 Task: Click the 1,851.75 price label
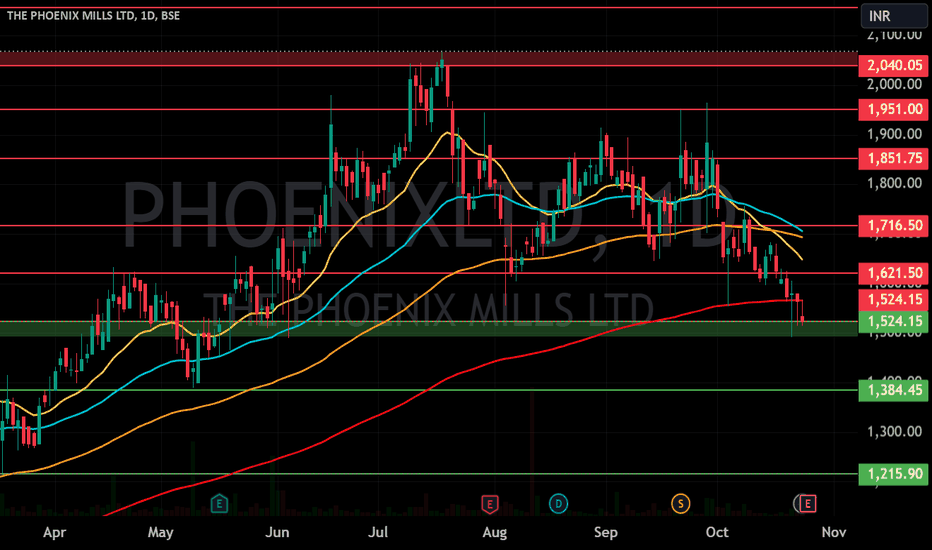(893, 159)
